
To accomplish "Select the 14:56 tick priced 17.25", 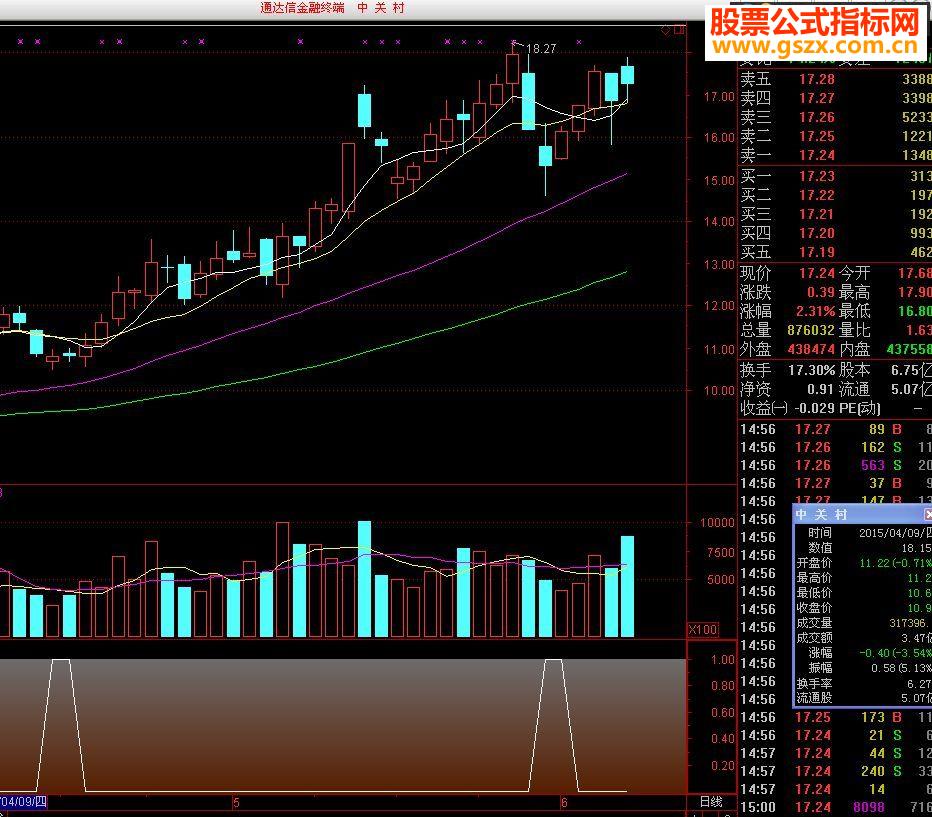I will point(835,717).
